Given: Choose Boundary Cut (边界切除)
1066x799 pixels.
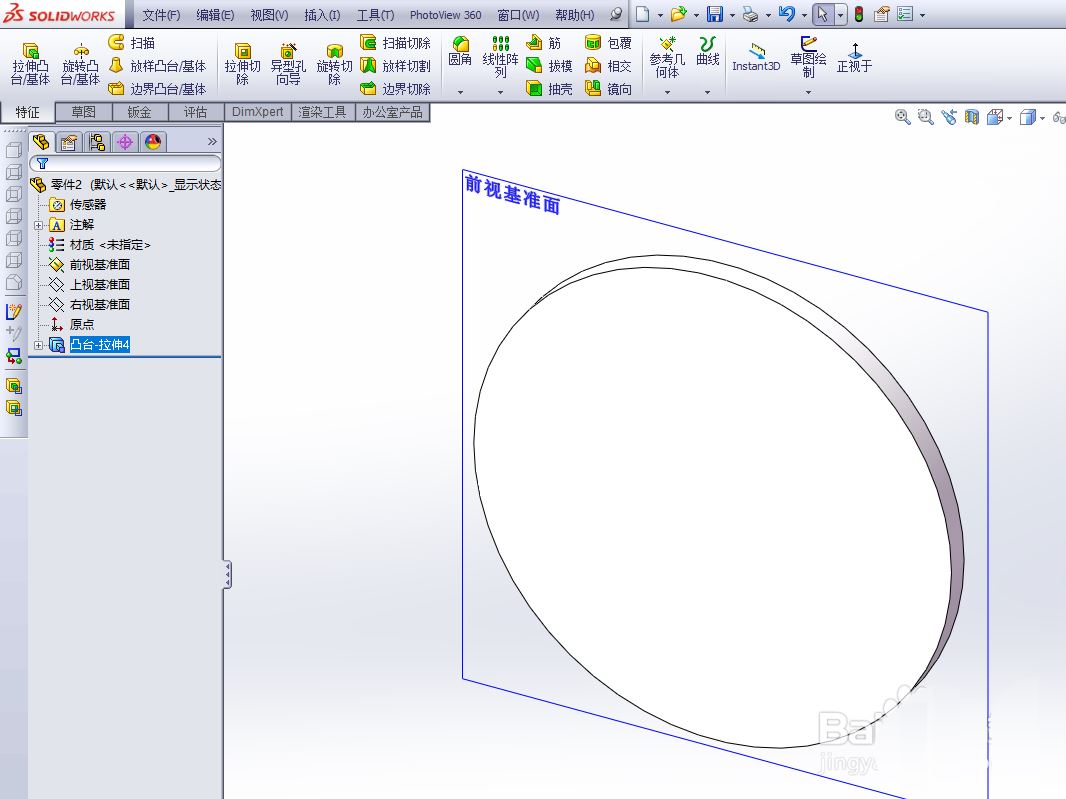Looking at the screenshot, I should tap(395, 88).
